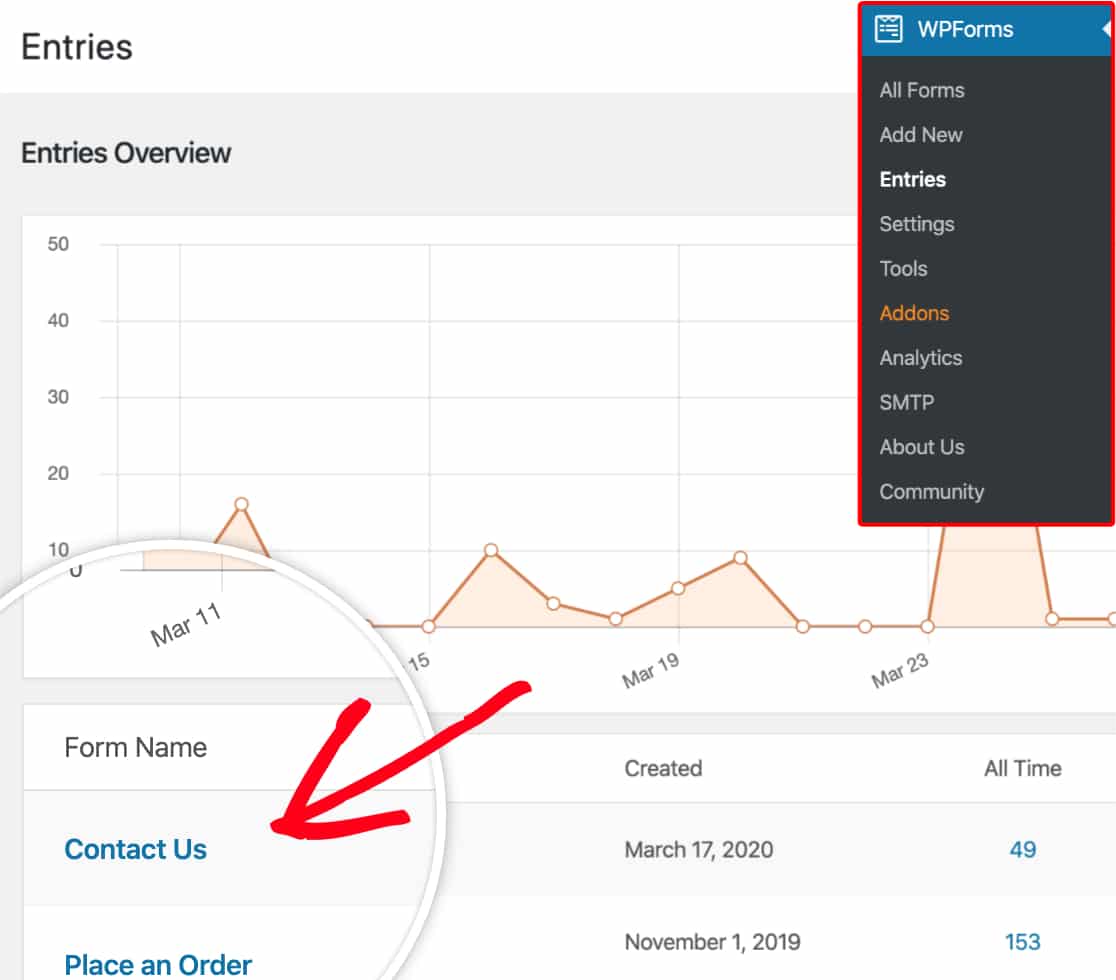The width and height of the screenshot is (1116, 980).
Task: Open About Us in the WPForms menu
Action: [922, 447]
